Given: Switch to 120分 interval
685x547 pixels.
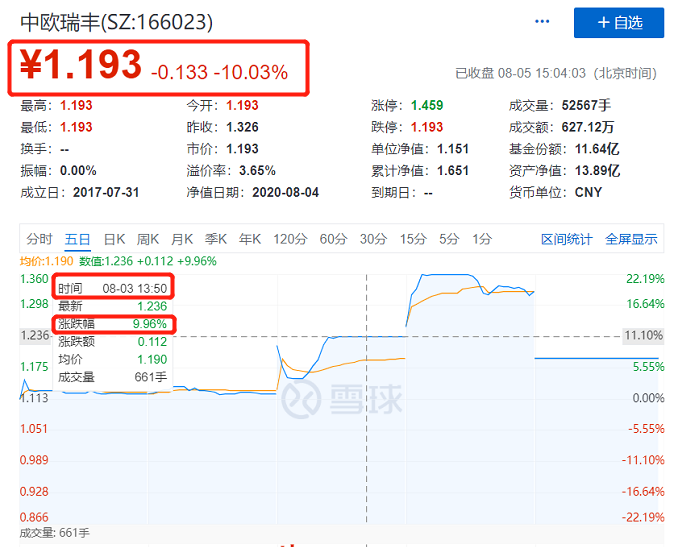Looking at the screenshot, I should coord(290,239).
